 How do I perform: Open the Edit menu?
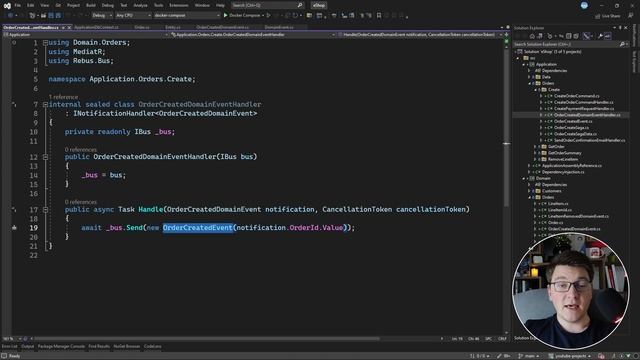(x=31, y=5)
